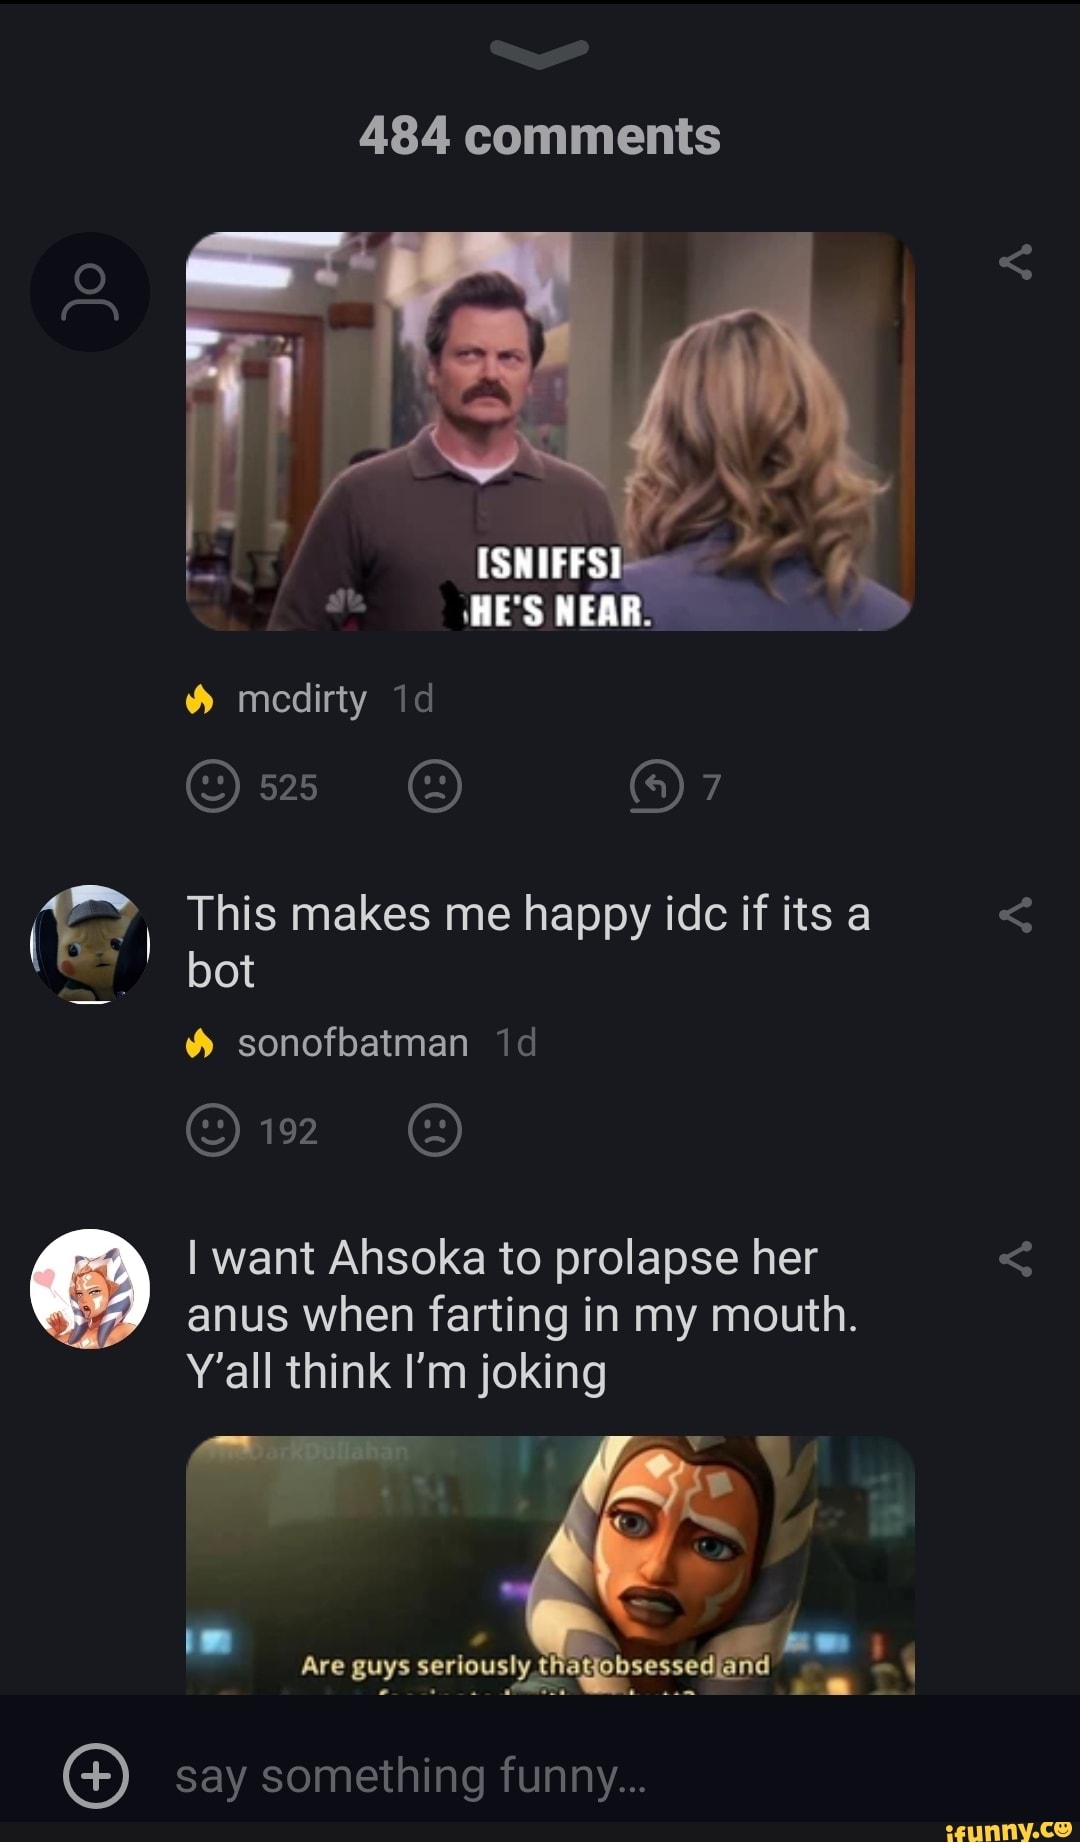Collapse the comments panel with top chevron
The height and width of the screenshot is (1842, 1080).
coord(540,54)
